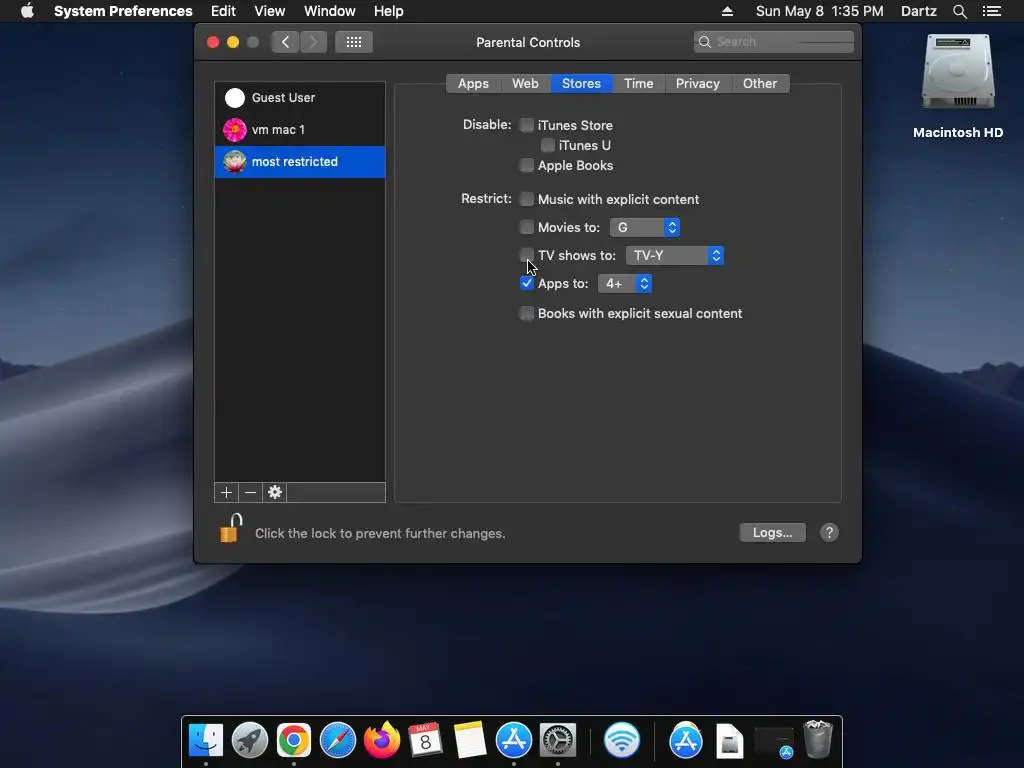
Task: Open help with the question mark button
Action: point(829,533)
